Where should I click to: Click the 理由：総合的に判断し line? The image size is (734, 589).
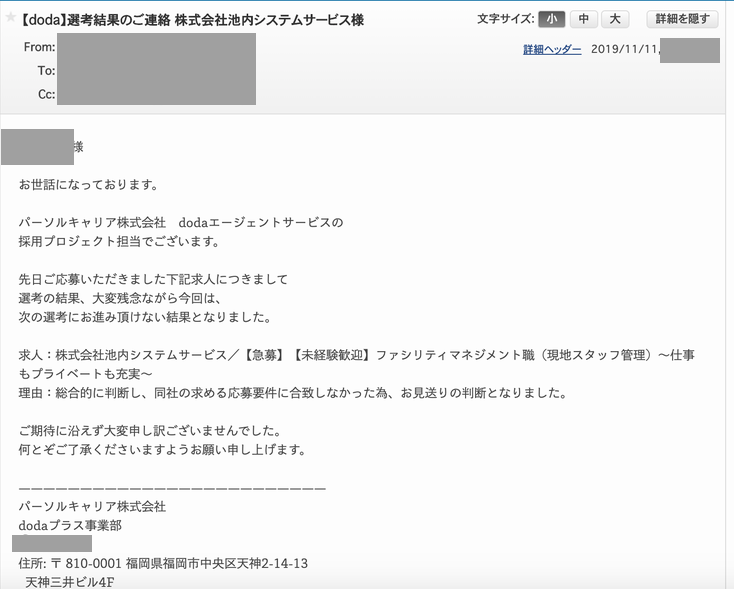coord(293,393)
